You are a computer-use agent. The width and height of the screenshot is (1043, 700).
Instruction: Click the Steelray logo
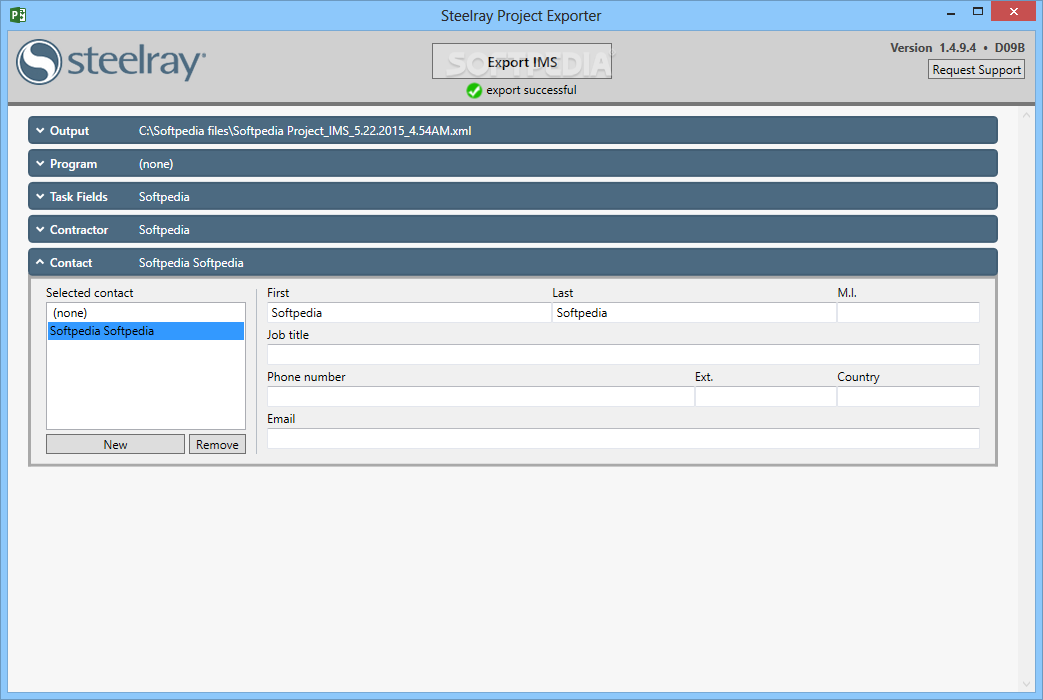click(x=111, y=62)
